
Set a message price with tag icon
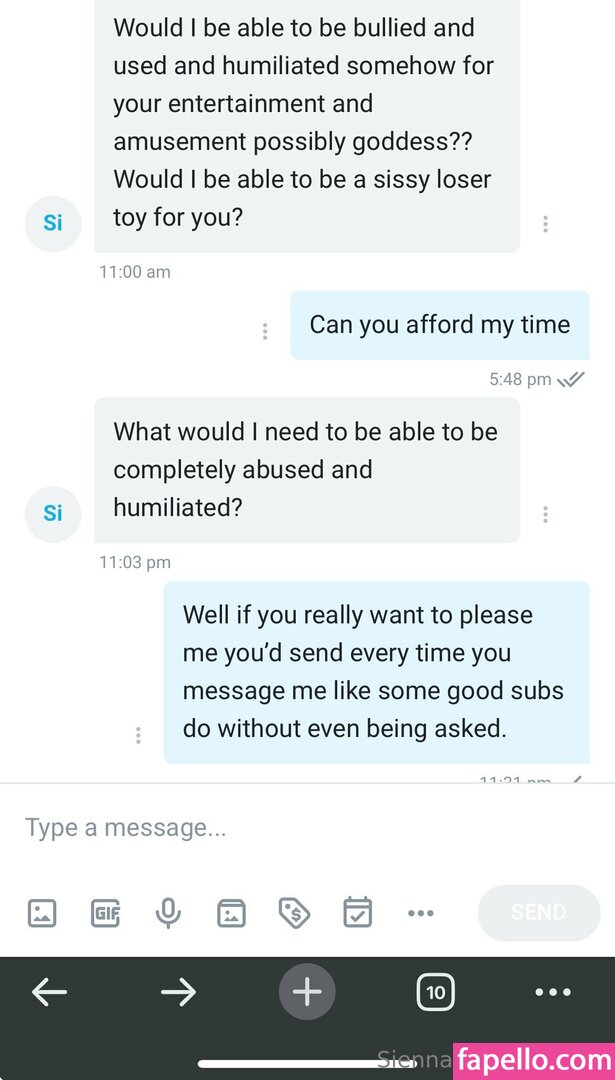294,912
